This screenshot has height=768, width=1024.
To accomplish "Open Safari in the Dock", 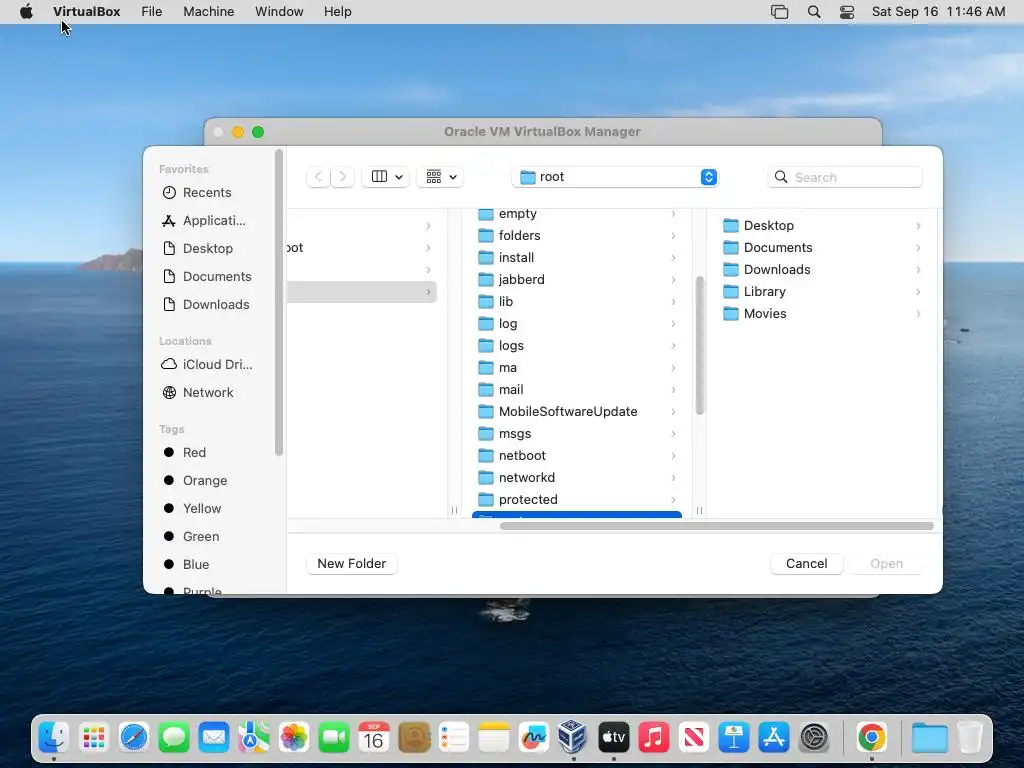I will (x=134, y=737).
